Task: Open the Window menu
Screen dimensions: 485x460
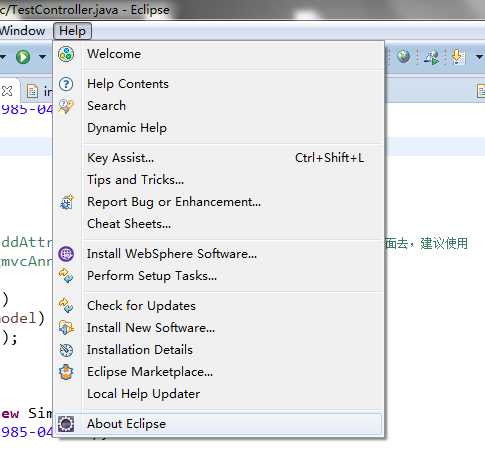Action: (22, 31)
